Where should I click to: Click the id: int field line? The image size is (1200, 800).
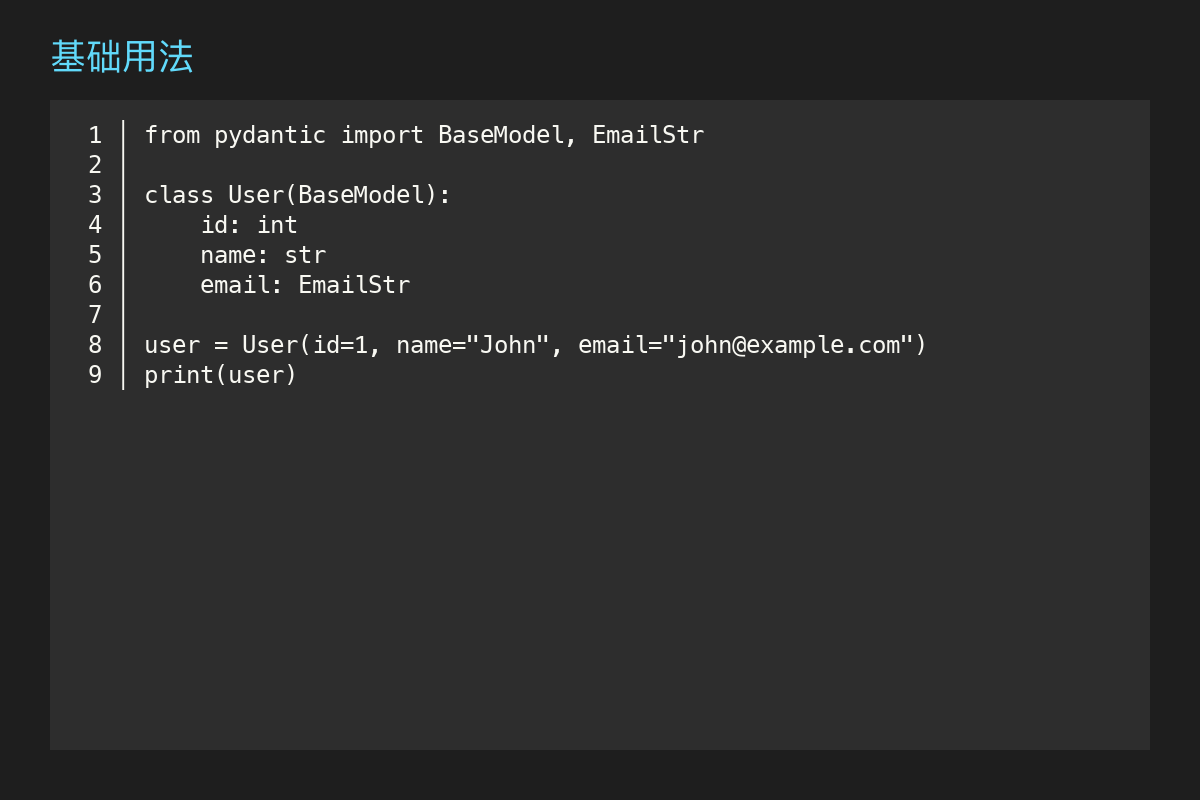point(249,225)
